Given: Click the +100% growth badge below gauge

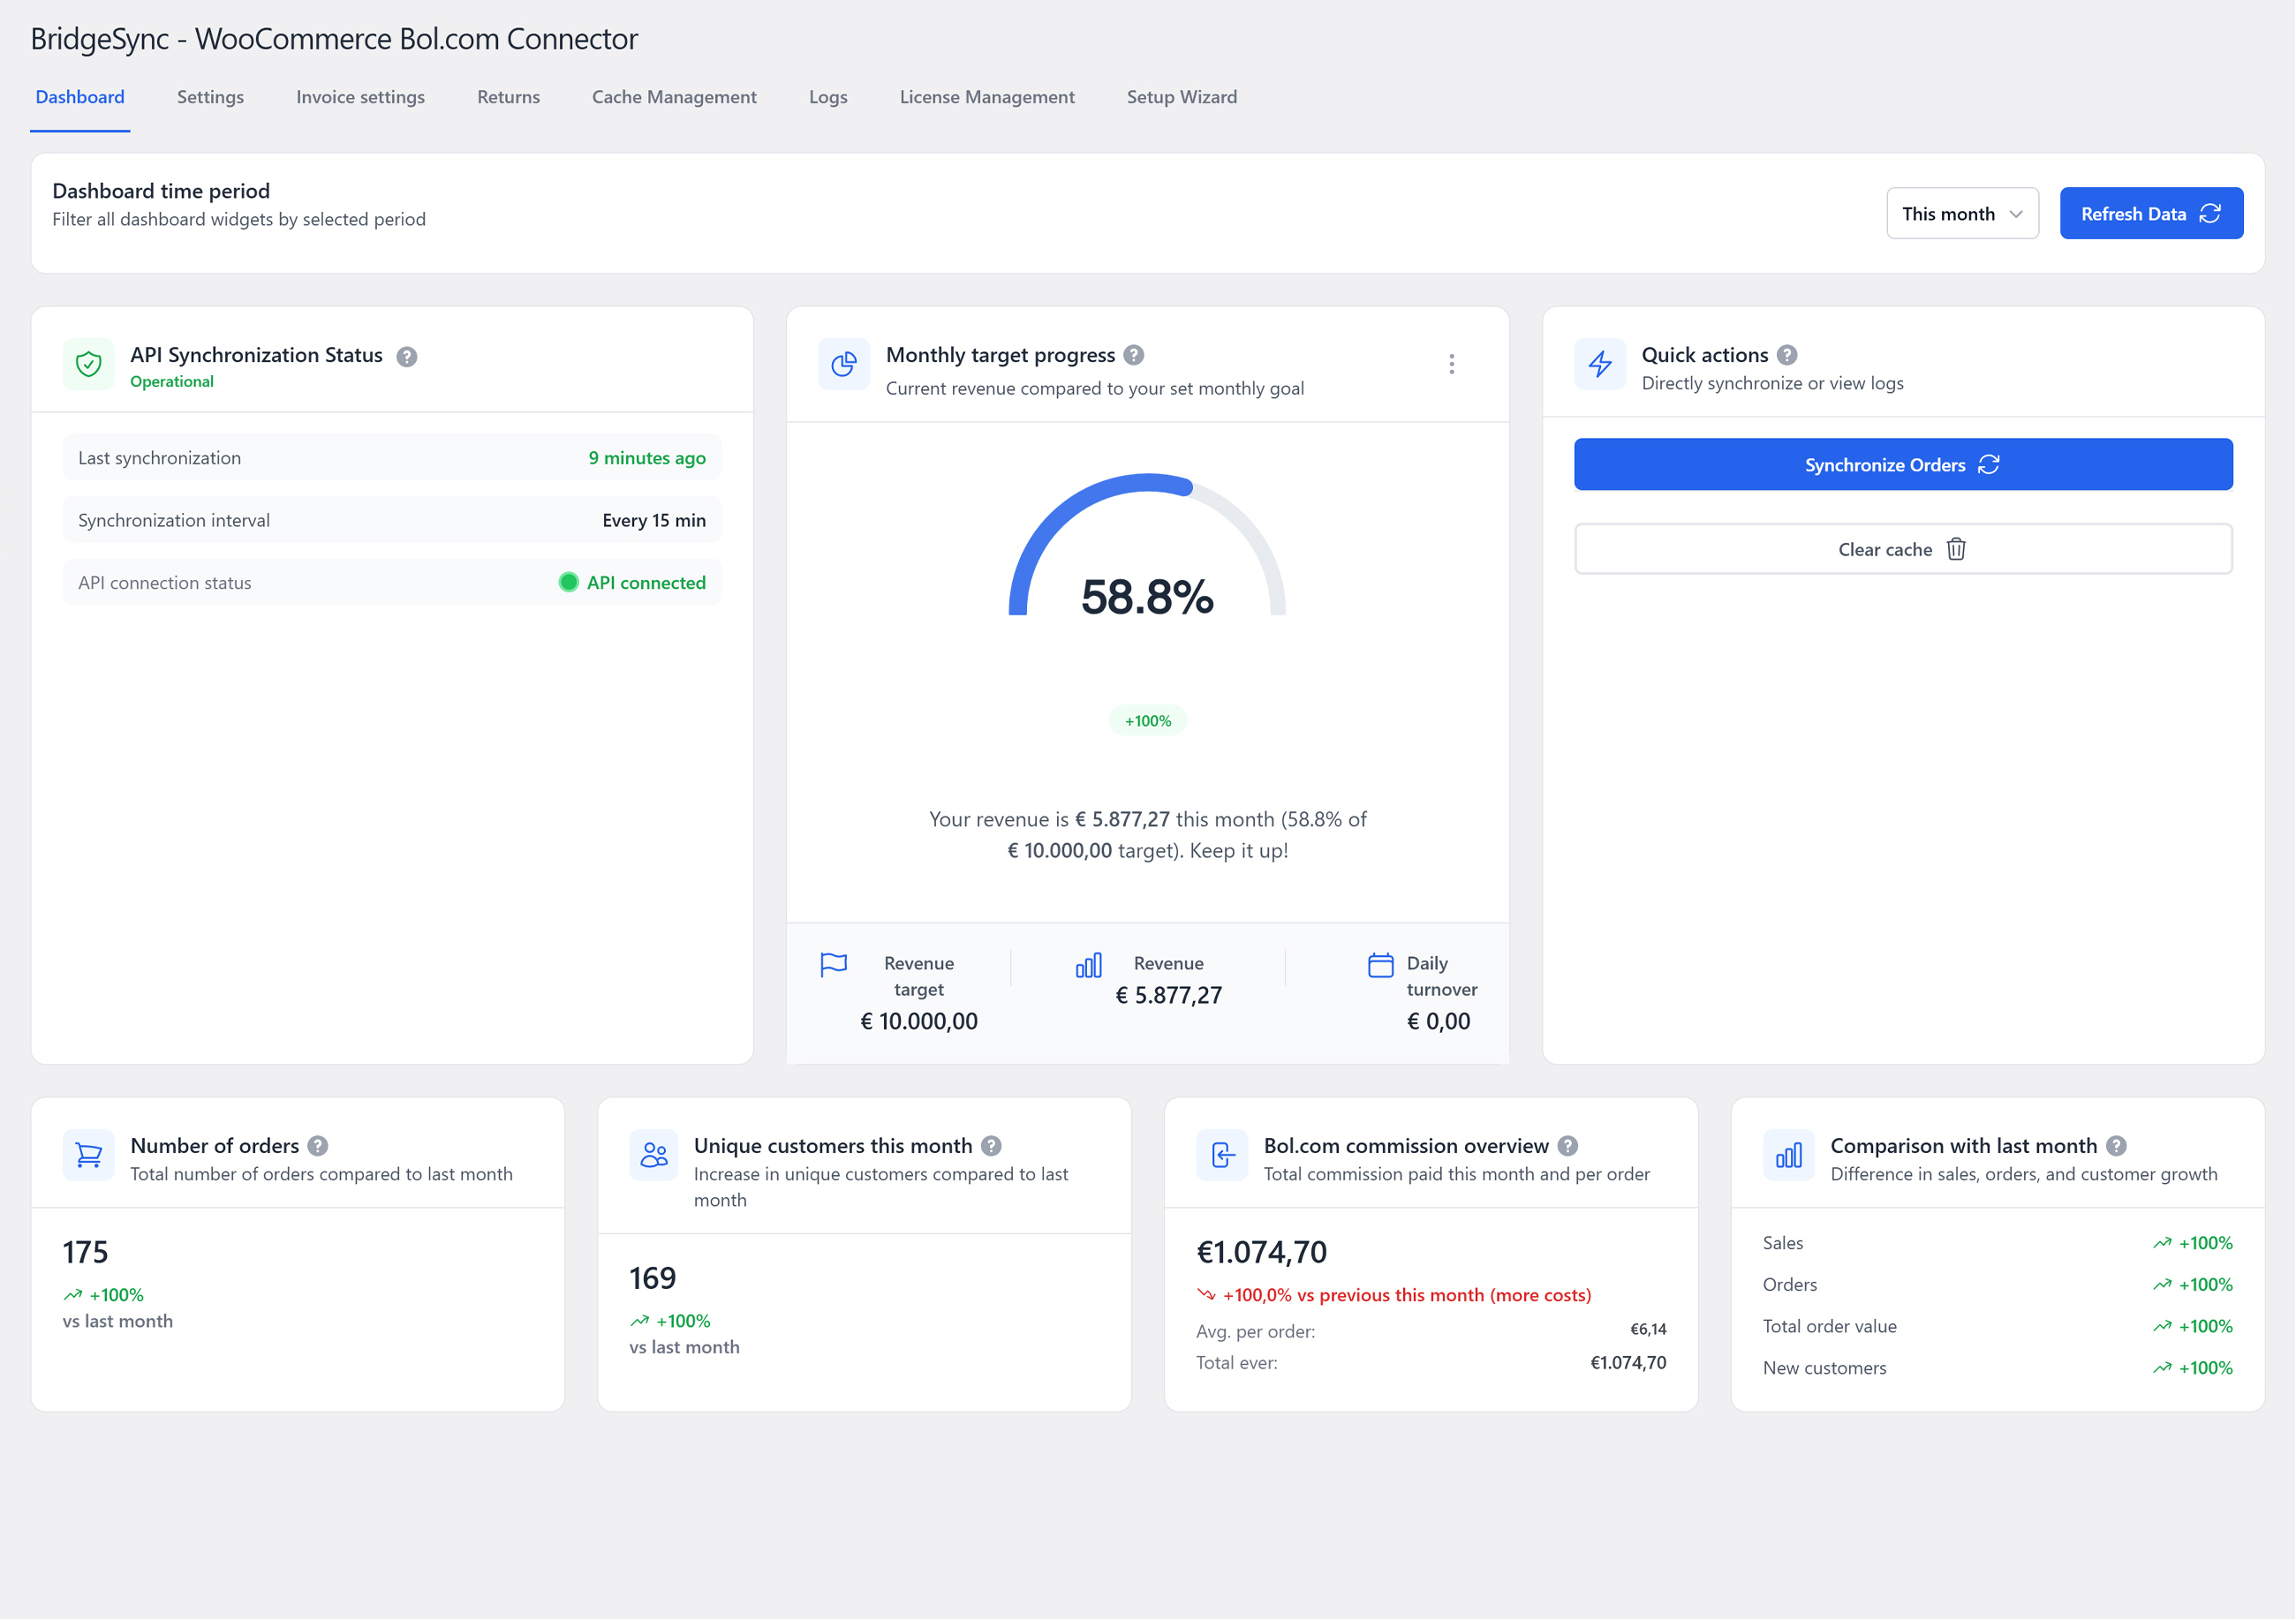Looking at the screenshot, I should click(1147, 721).
